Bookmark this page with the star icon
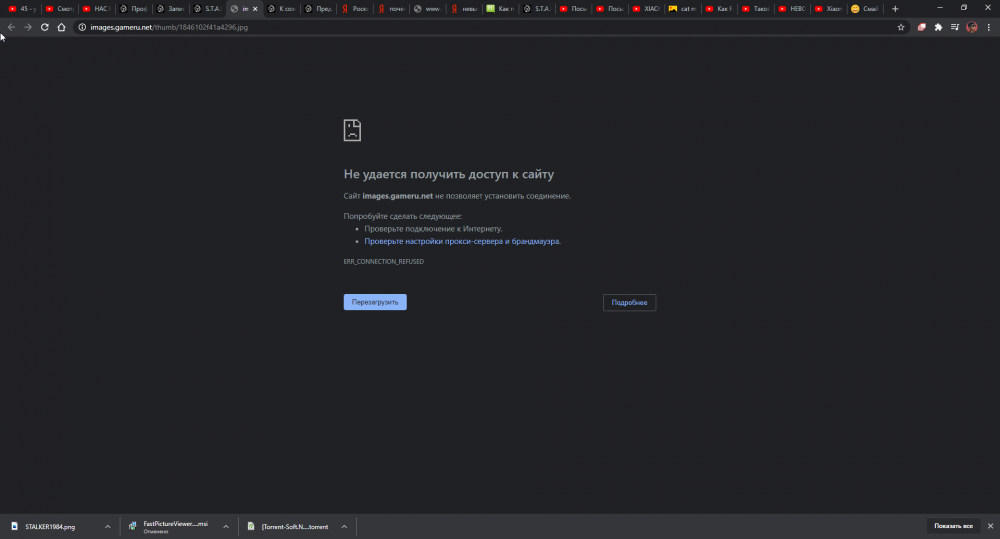 (x=901, y=27)
